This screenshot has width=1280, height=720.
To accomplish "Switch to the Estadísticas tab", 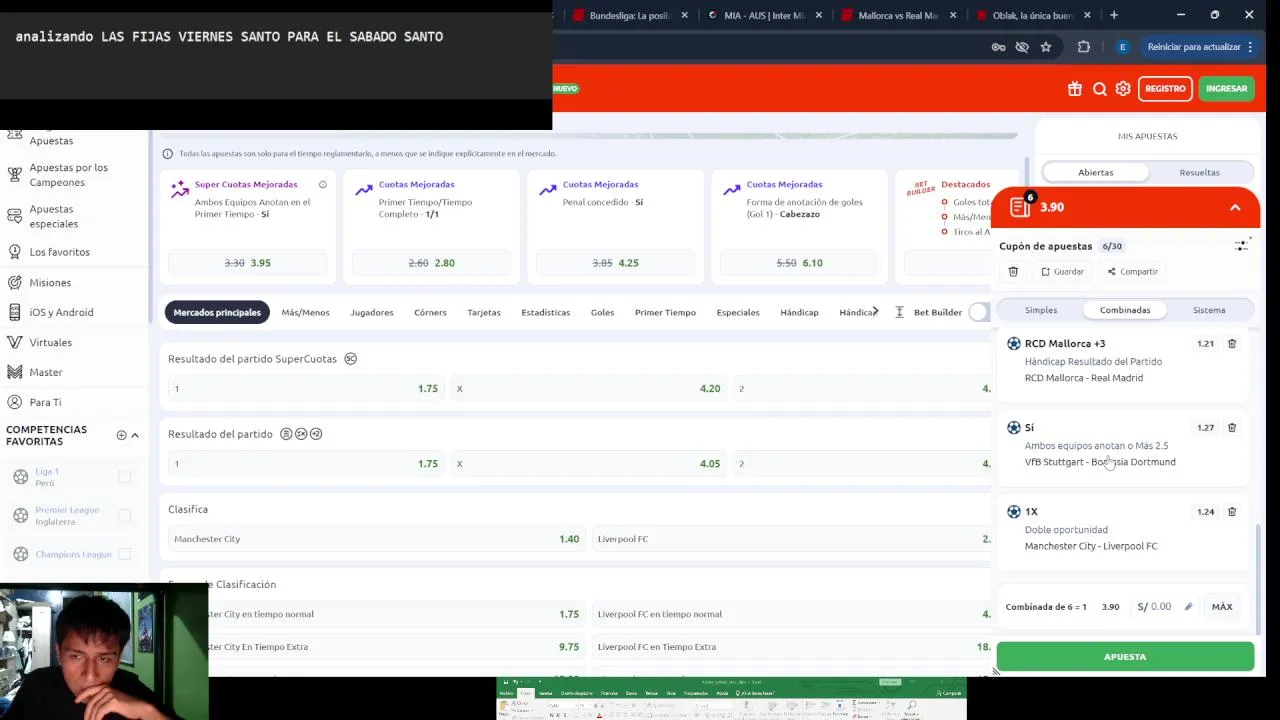I will click(545, 313).
